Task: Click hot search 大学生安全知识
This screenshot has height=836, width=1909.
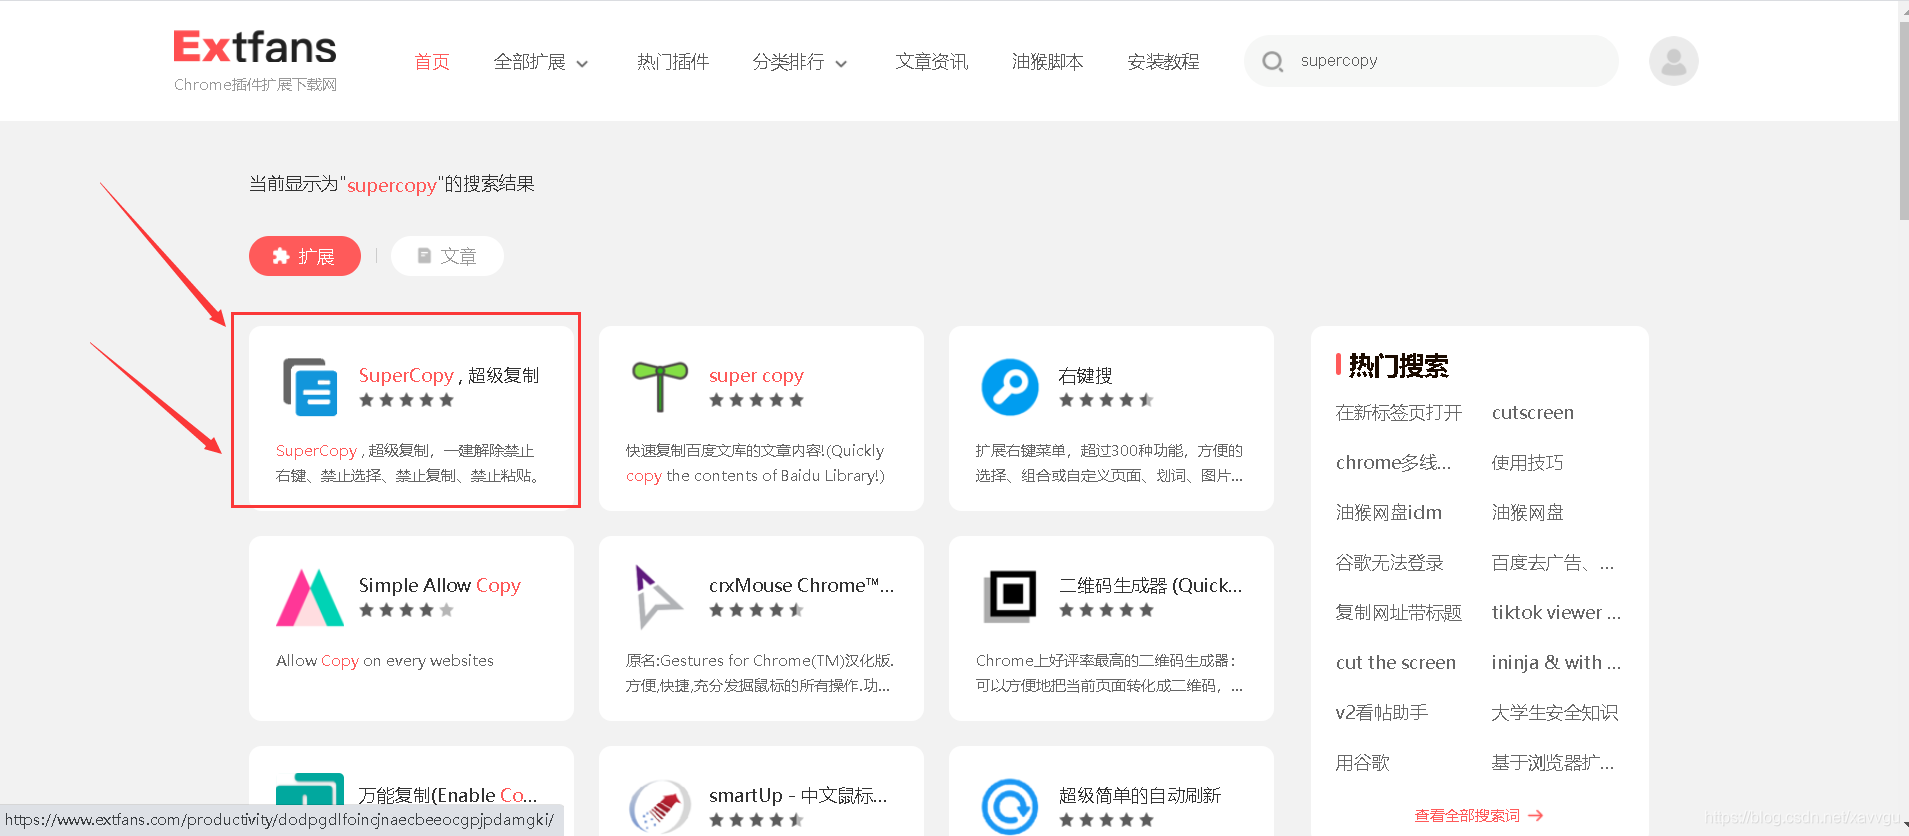Action: pos(1555,713)
